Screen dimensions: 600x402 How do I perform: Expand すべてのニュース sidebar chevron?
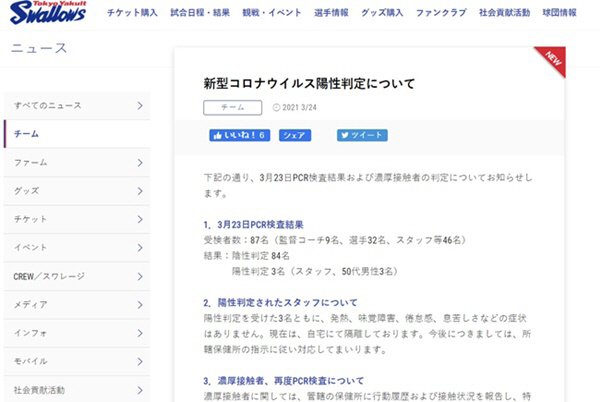coord(139,105)
